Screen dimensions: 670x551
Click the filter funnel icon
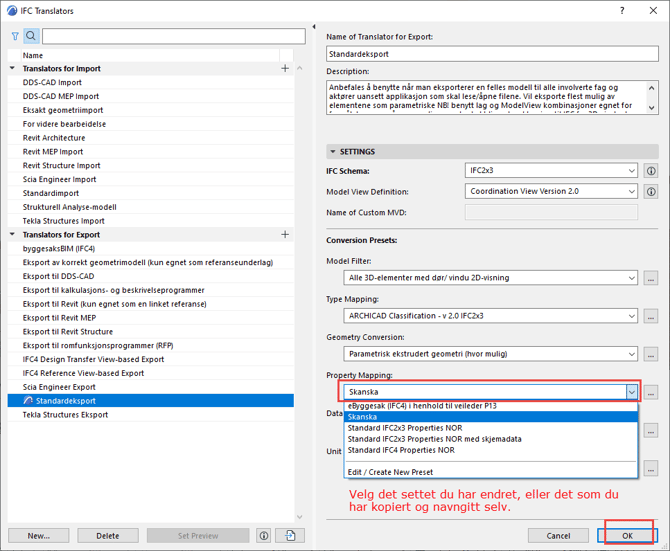[15, 36]
